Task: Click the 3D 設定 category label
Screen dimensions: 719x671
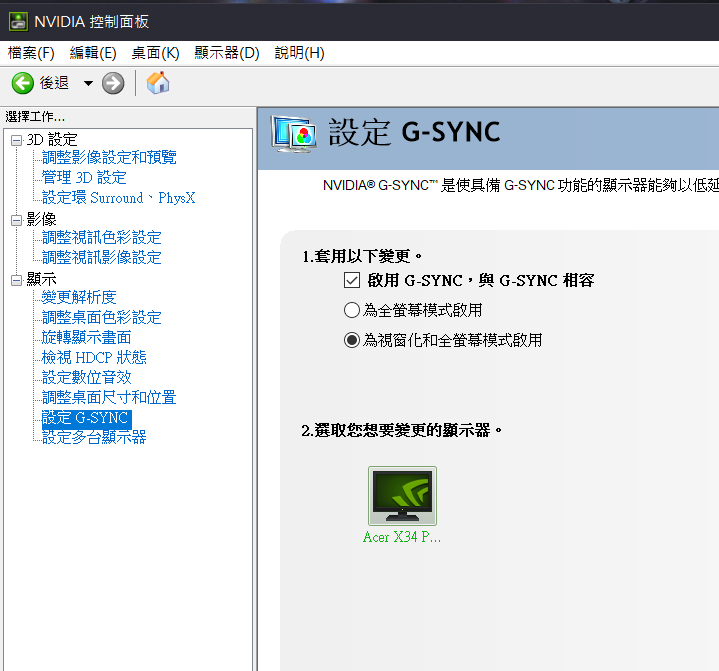Action: (x=52, y=140)
